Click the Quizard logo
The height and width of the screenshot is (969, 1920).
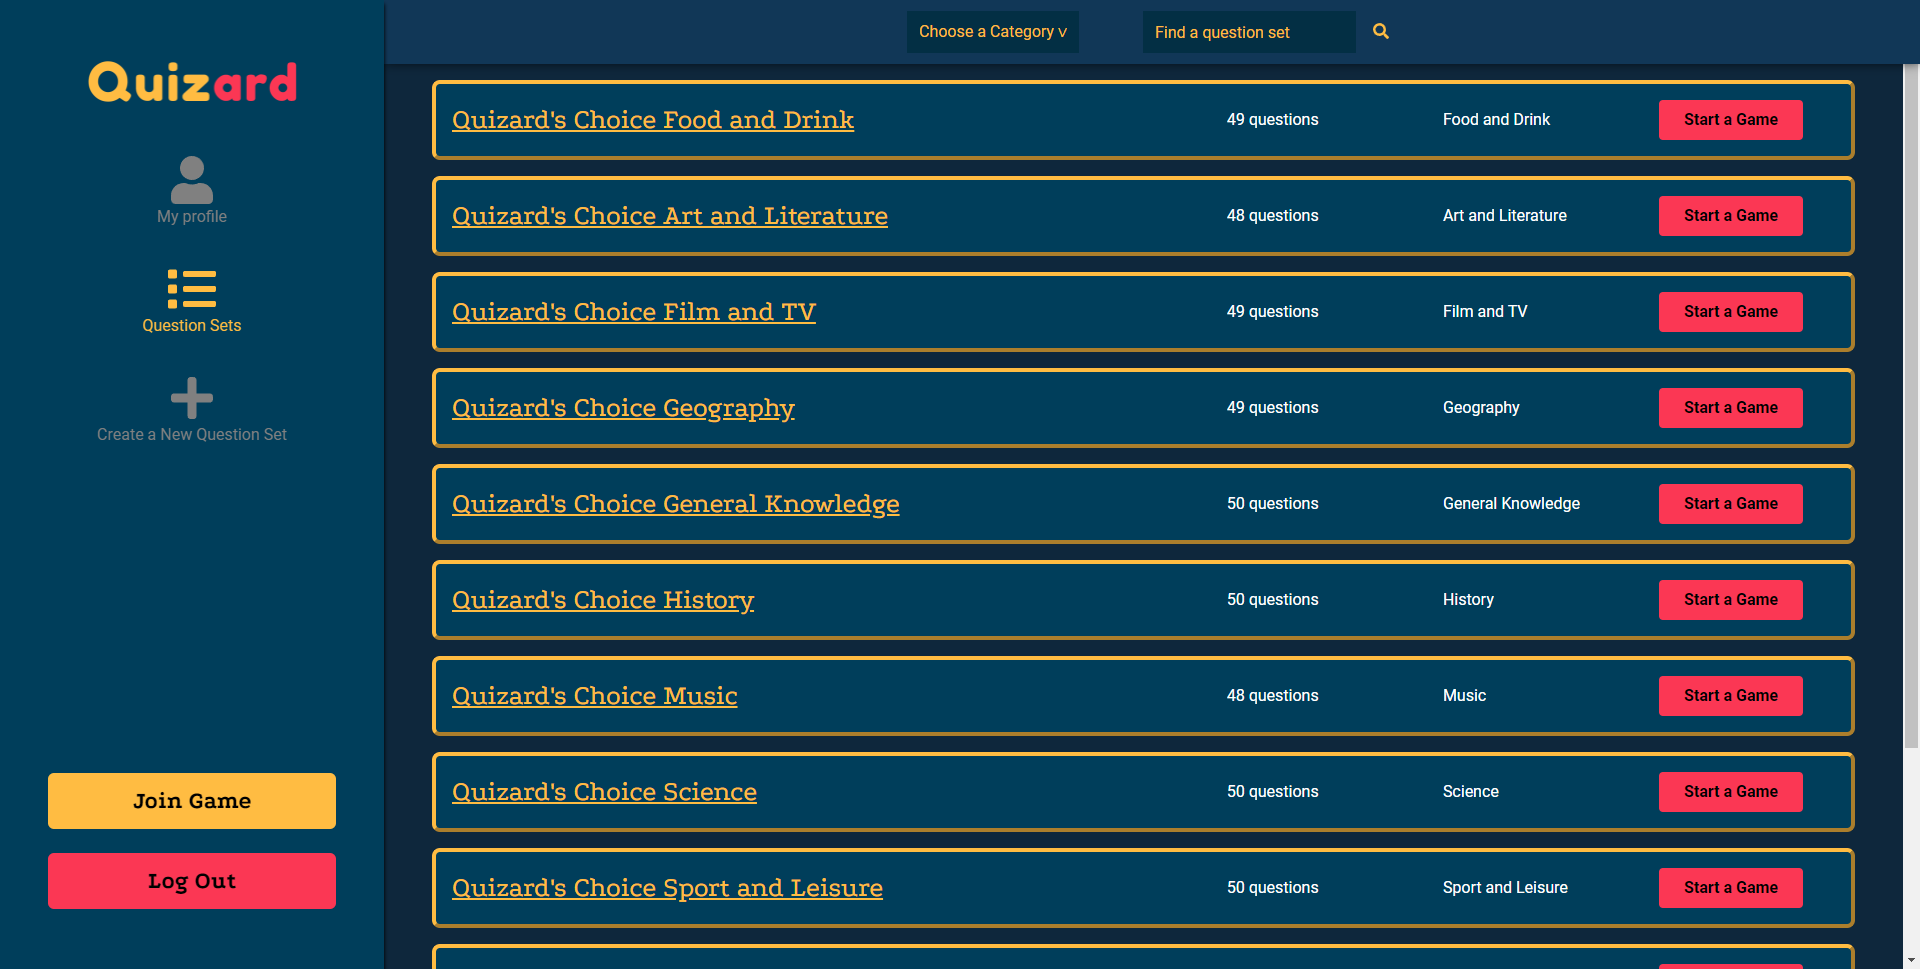point(192,82)
